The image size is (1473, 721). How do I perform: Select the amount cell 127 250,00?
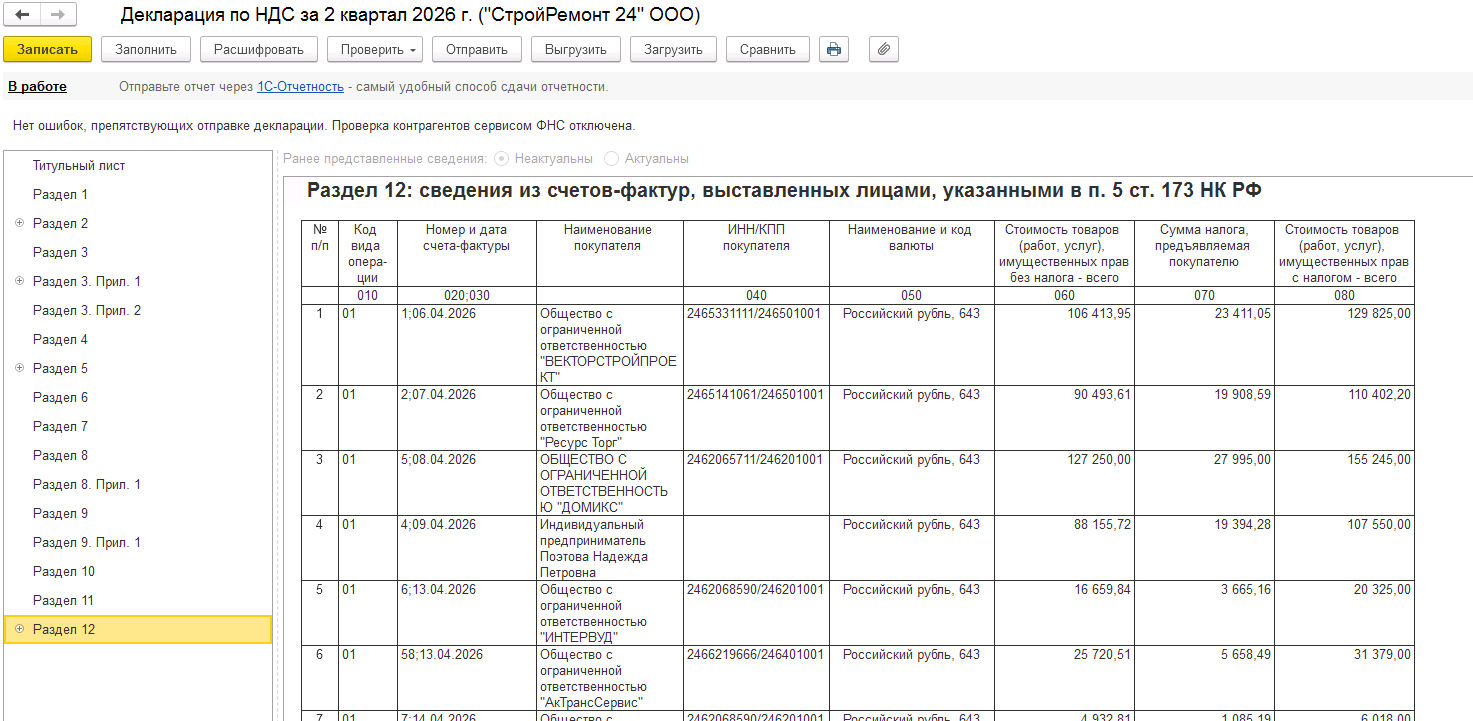(1064, 483)
